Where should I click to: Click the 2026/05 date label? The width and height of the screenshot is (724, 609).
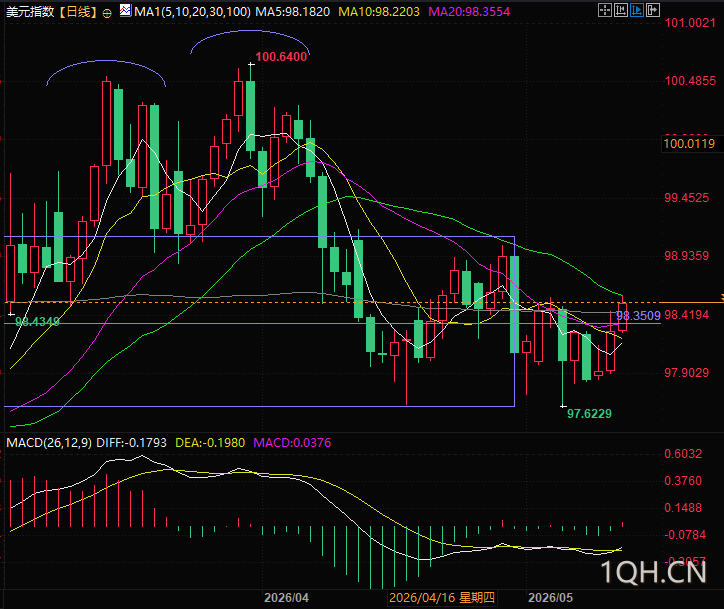550,598
